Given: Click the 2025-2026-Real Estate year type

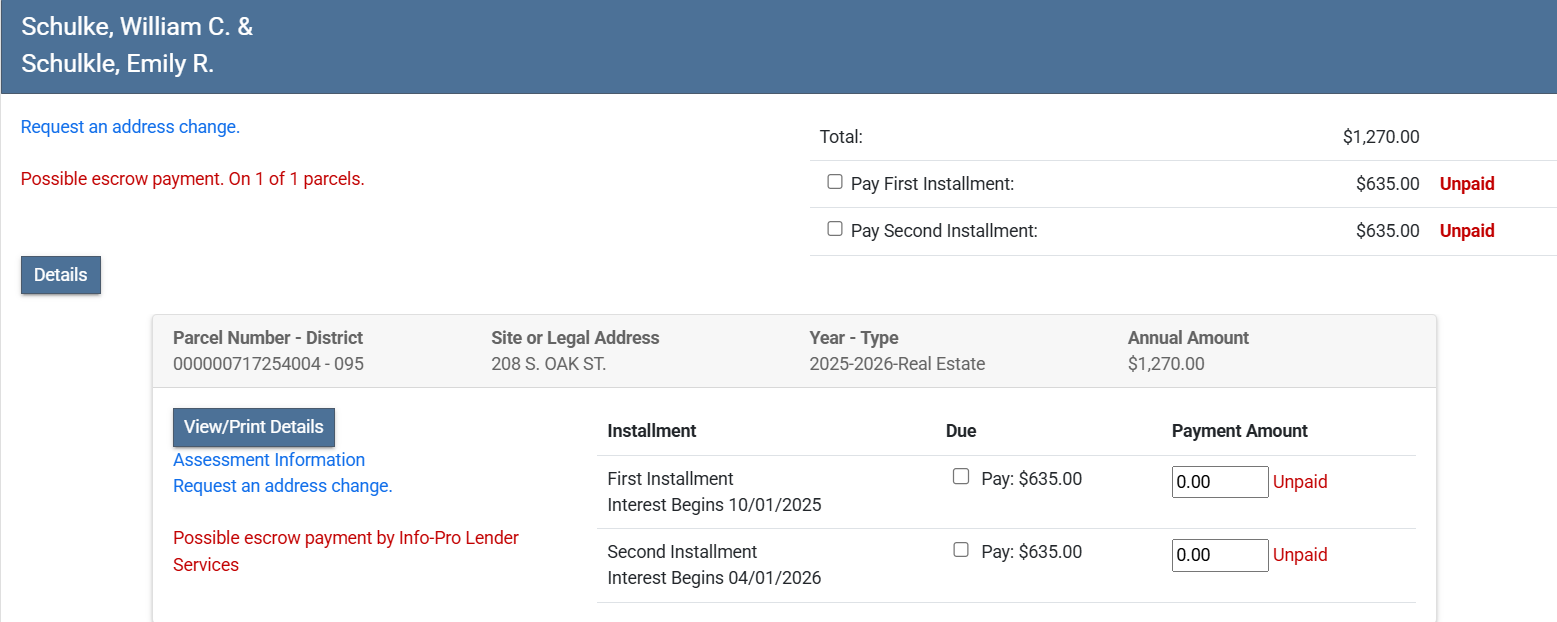Looking at the screenshot, I should (897, 364).
